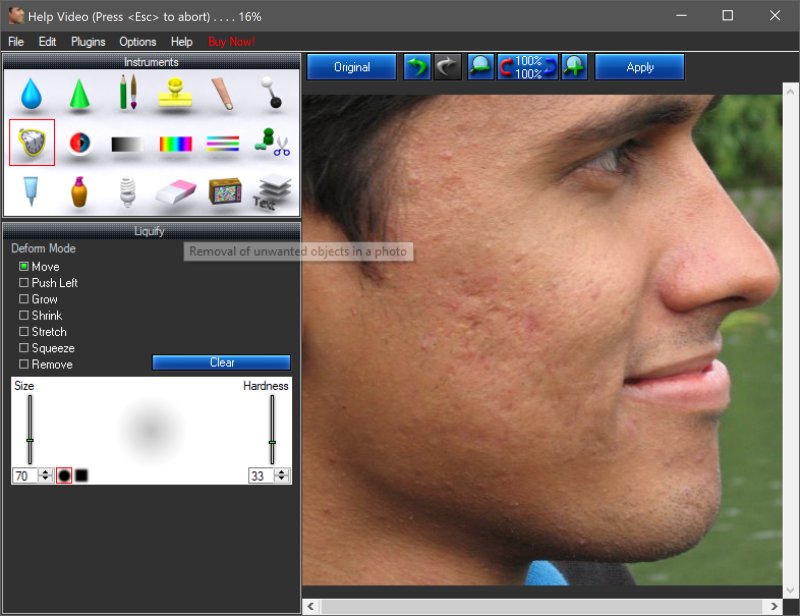Image resolution: width=800 pixels, height=616 pixels.
Task: Choose the blue cream tube tool
Action: pos(31,191)
